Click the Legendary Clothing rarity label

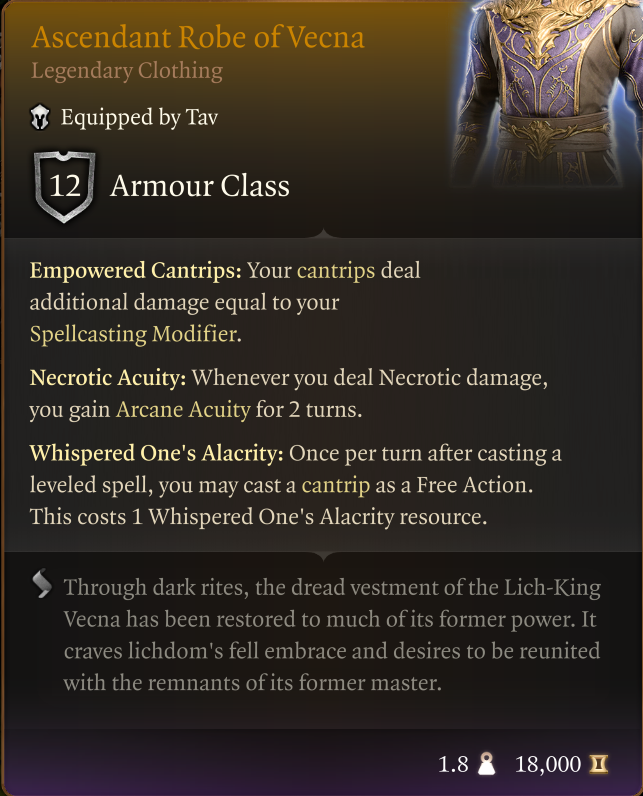tap(127, 71)
